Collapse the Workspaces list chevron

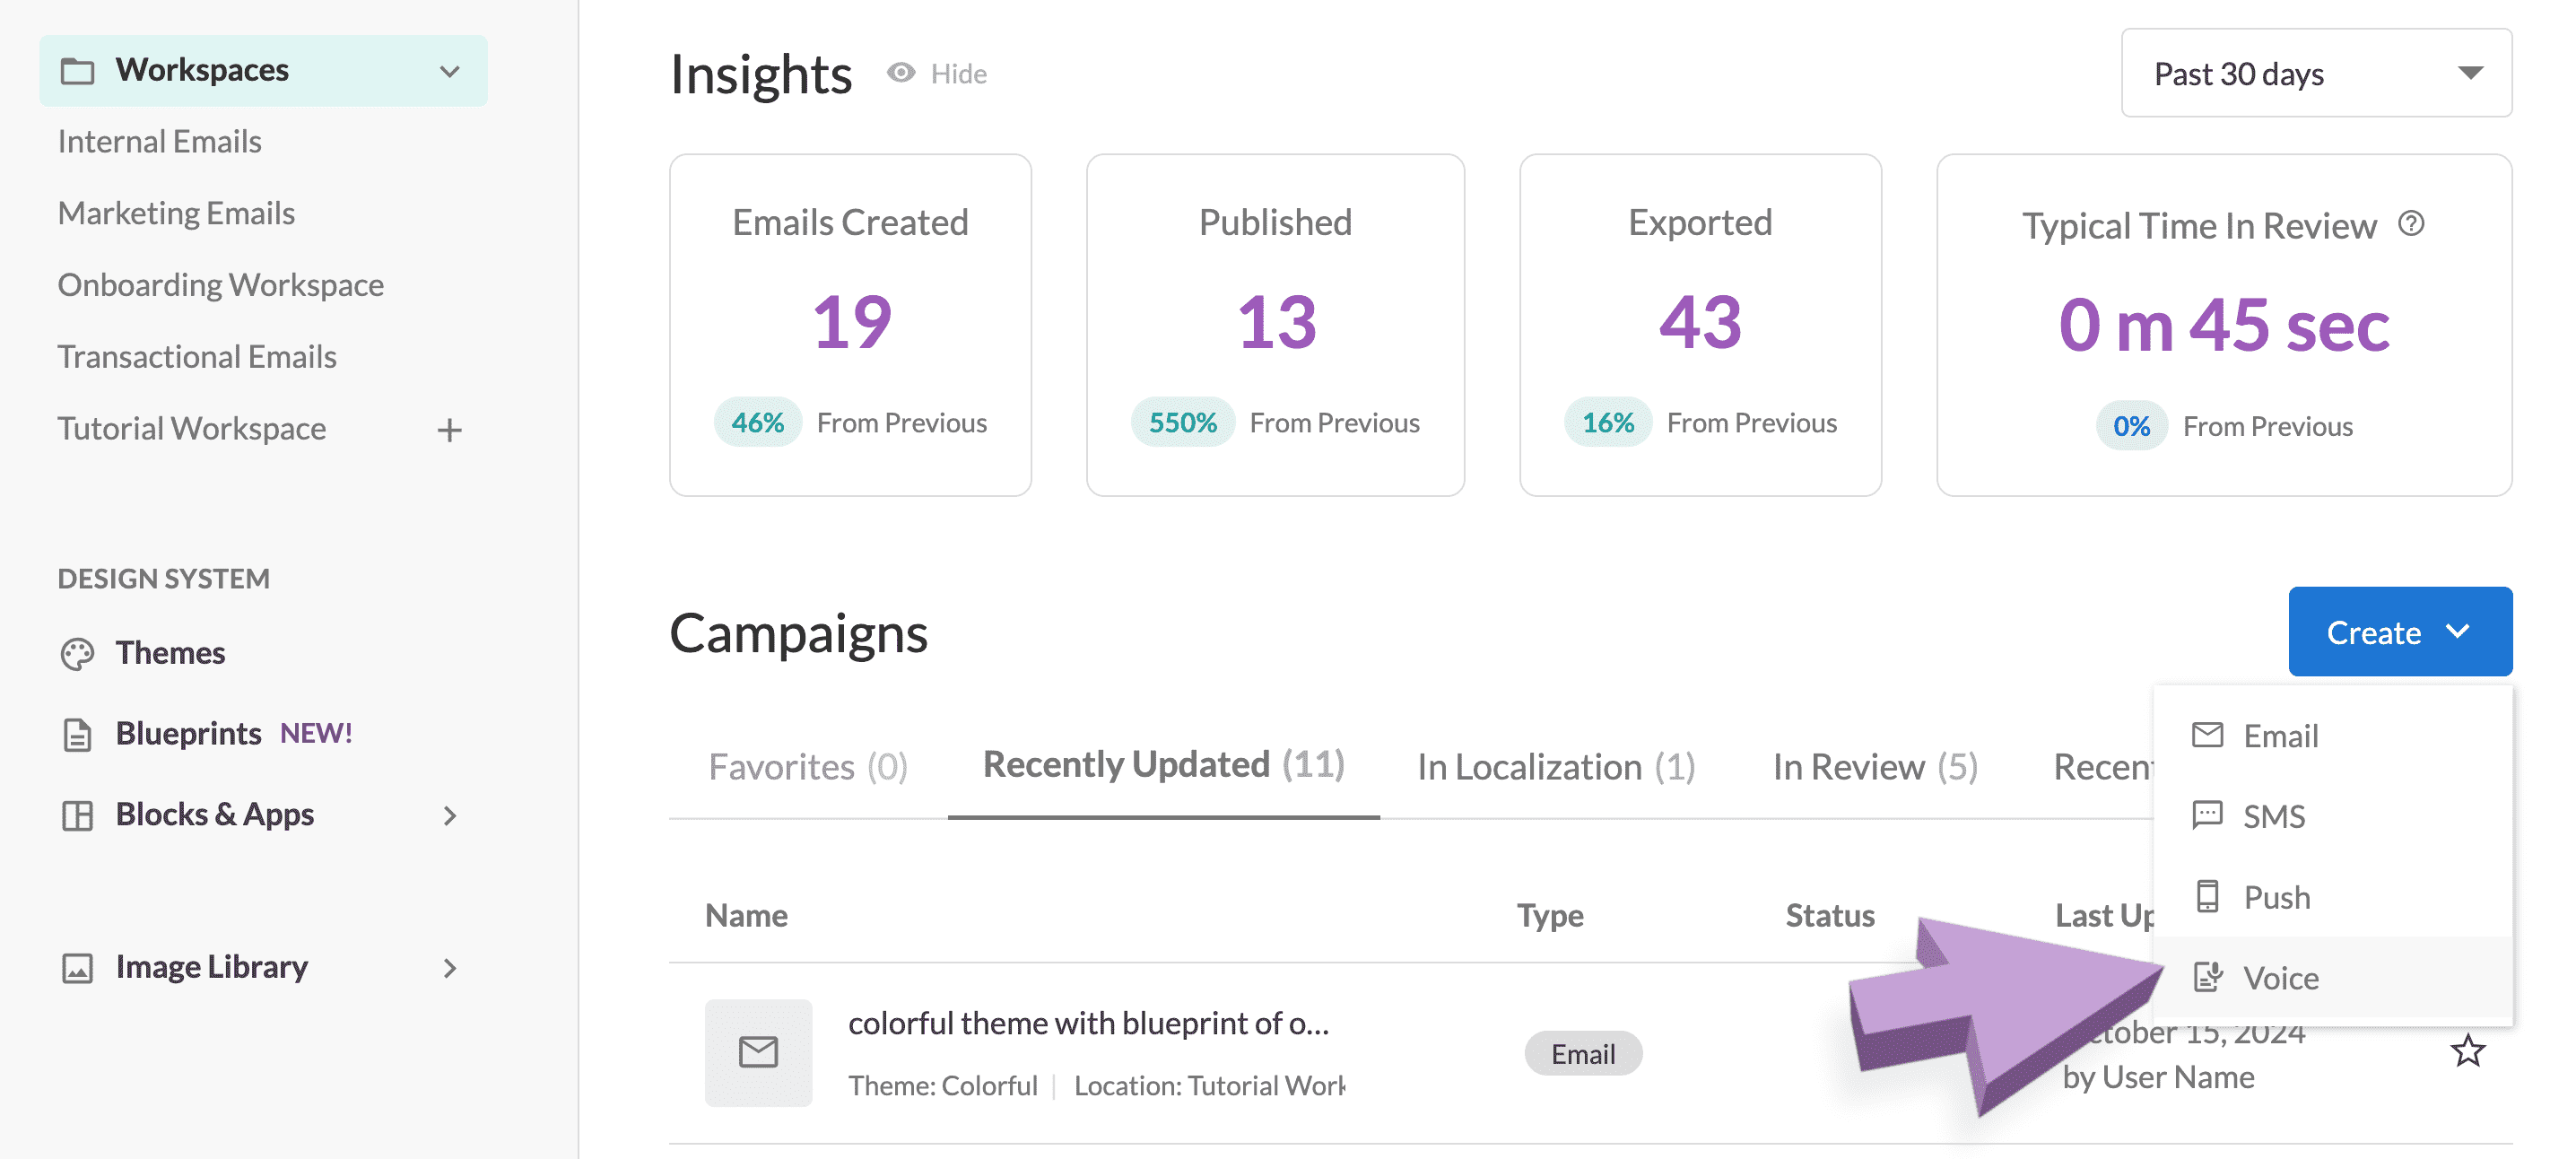tap(449, 71)
